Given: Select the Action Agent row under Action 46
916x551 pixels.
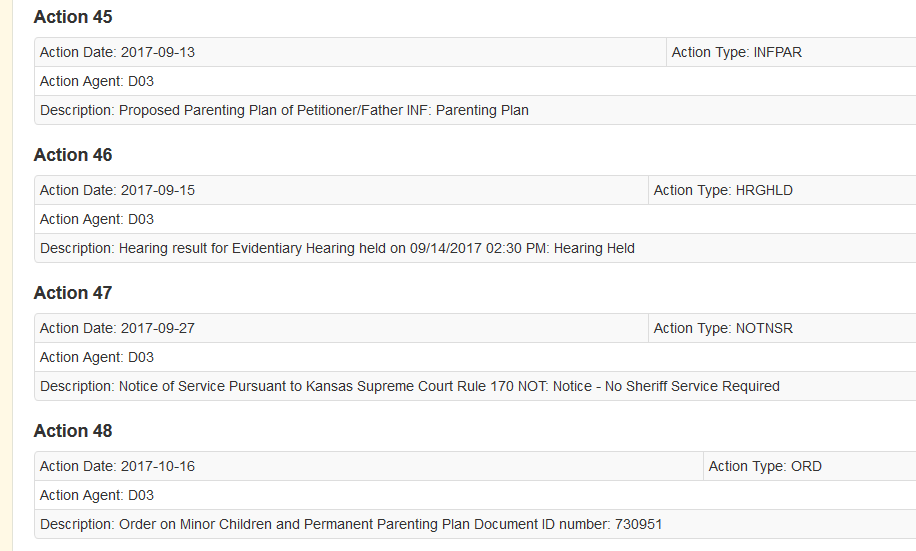Looking at the screenshot, I should (97, 219).
